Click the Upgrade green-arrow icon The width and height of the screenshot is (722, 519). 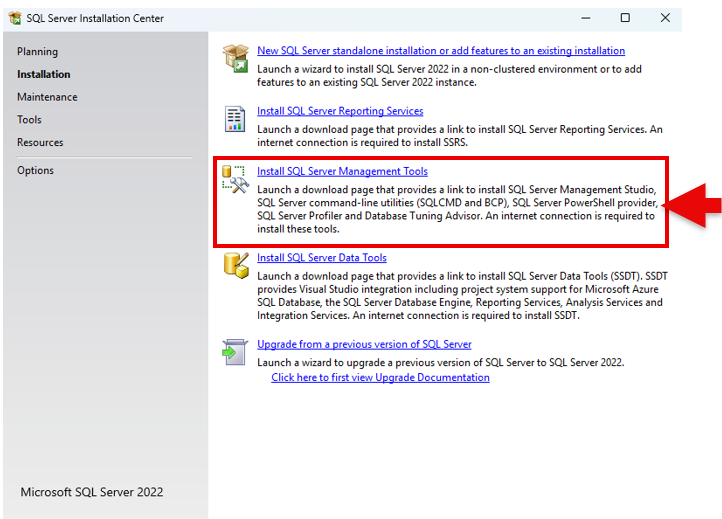click(235, 352)
